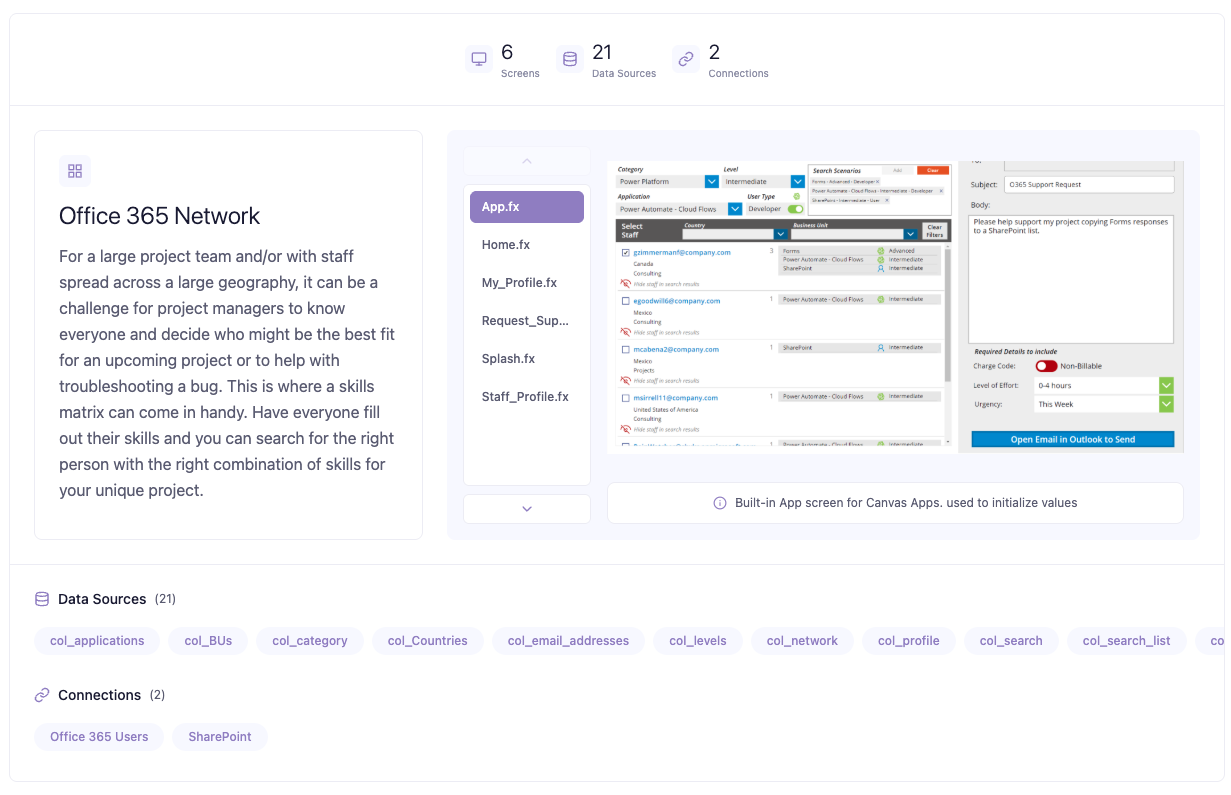Select App.fx in the screens list
This screenshot has width=1231, height=795.
(x=527, y=207)
